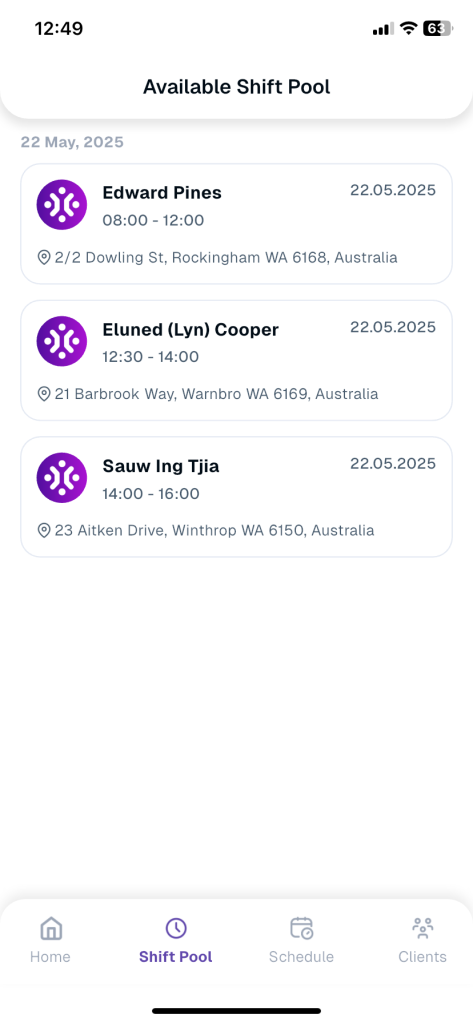Open Sauw Ing Tjia 14:00 - 16:00 shift

[x=236, y=496]
